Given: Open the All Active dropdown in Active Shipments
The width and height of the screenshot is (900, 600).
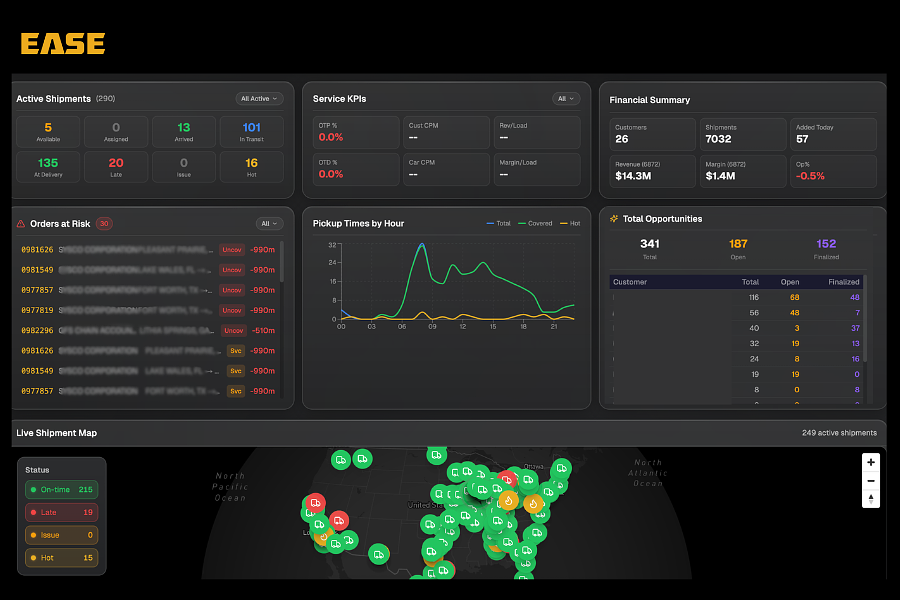Looking at the screenshot, I should pyautogui.click(x=259, y=98).
